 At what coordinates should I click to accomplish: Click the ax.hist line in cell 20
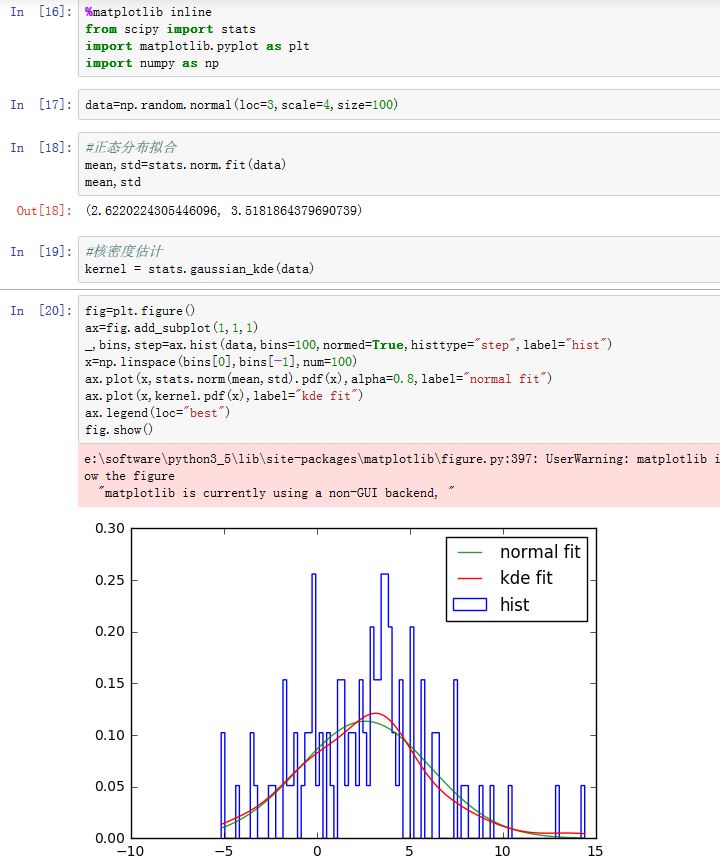[x=348, y=344]
